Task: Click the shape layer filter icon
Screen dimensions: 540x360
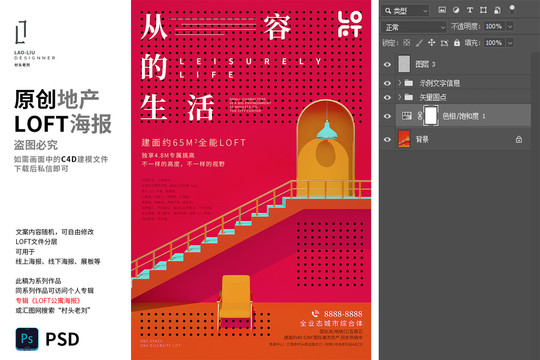Action: [484, 10]
